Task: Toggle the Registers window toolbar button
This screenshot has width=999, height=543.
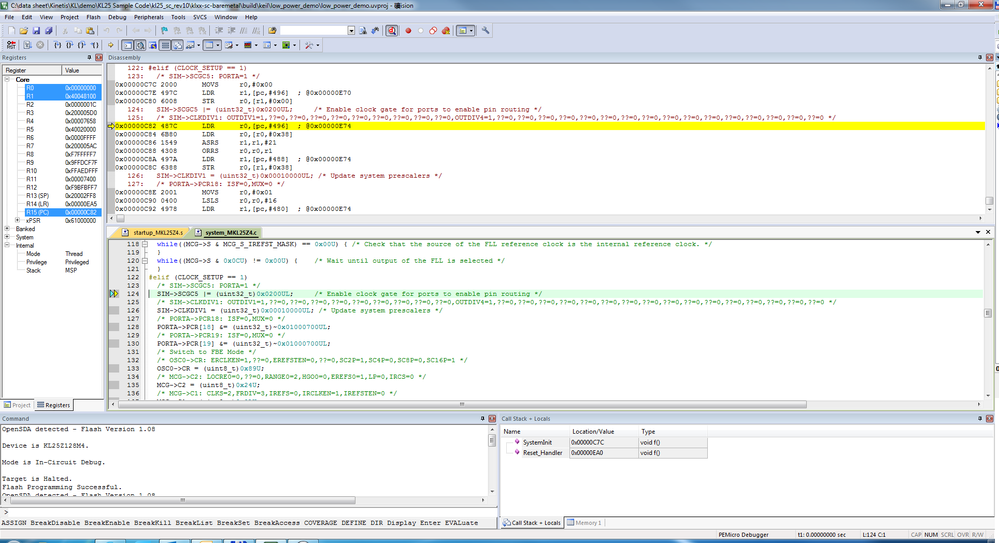Action: (x=163, y=45)
